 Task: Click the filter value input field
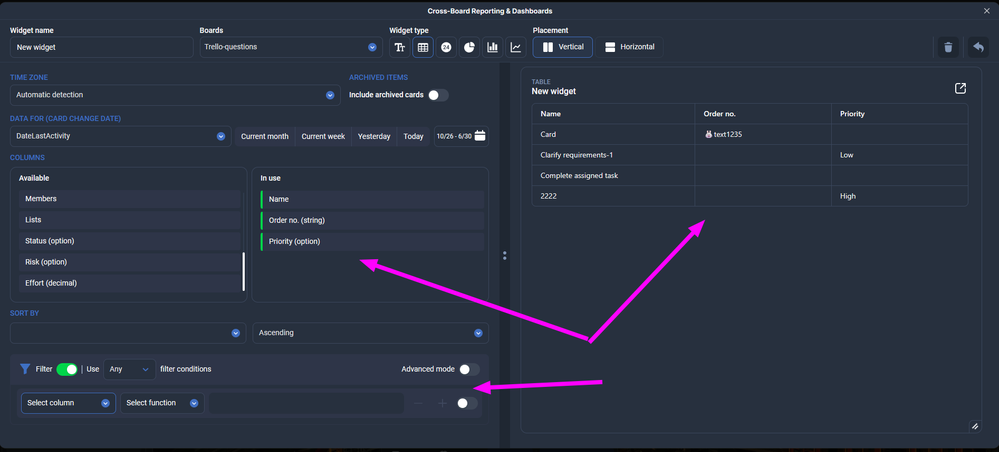pos(306,403)
